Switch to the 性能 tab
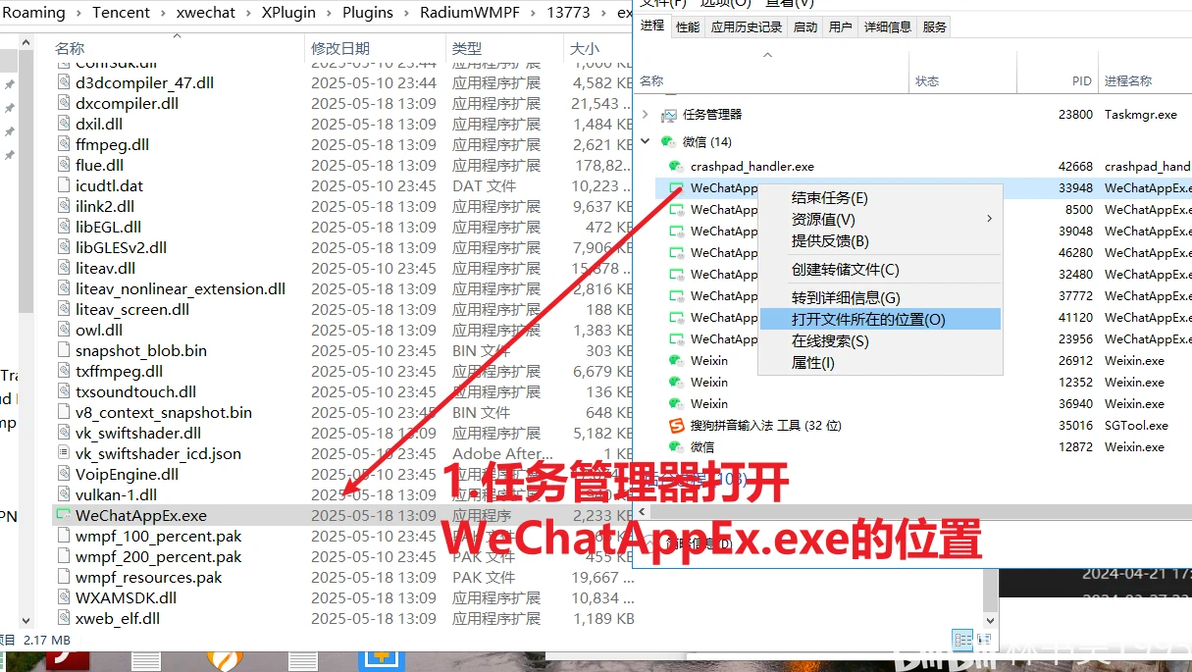This screenshot has height=672, width=1192. pos(687,27)
